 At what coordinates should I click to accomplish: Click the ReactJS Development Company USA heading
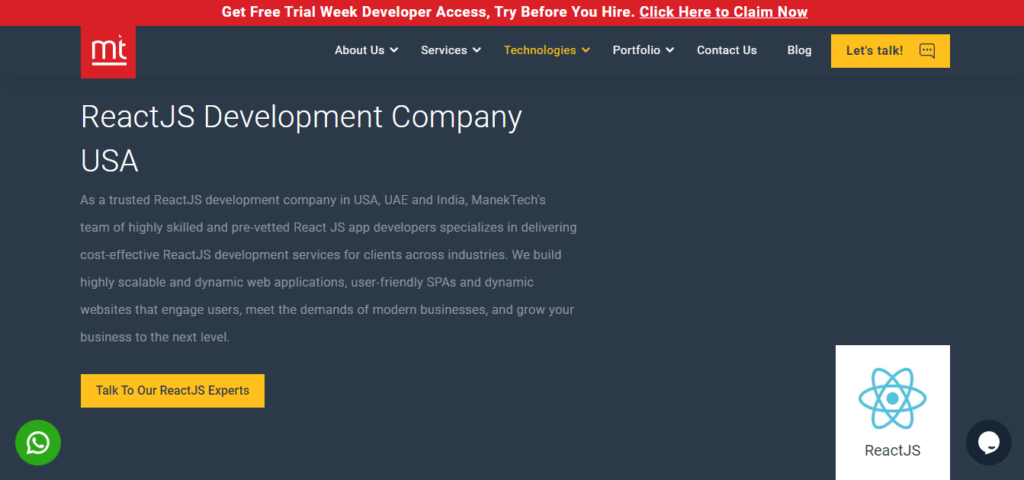point(301,139)
